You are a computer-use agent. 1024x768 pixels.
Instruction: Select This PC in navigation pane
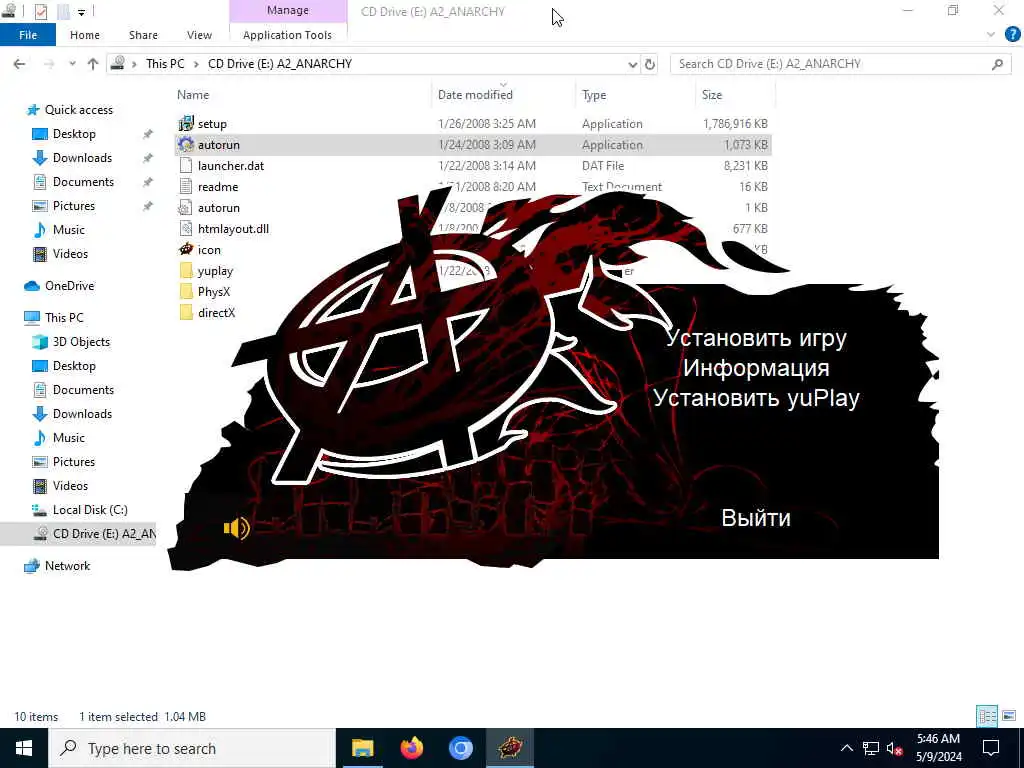point(64,317)
